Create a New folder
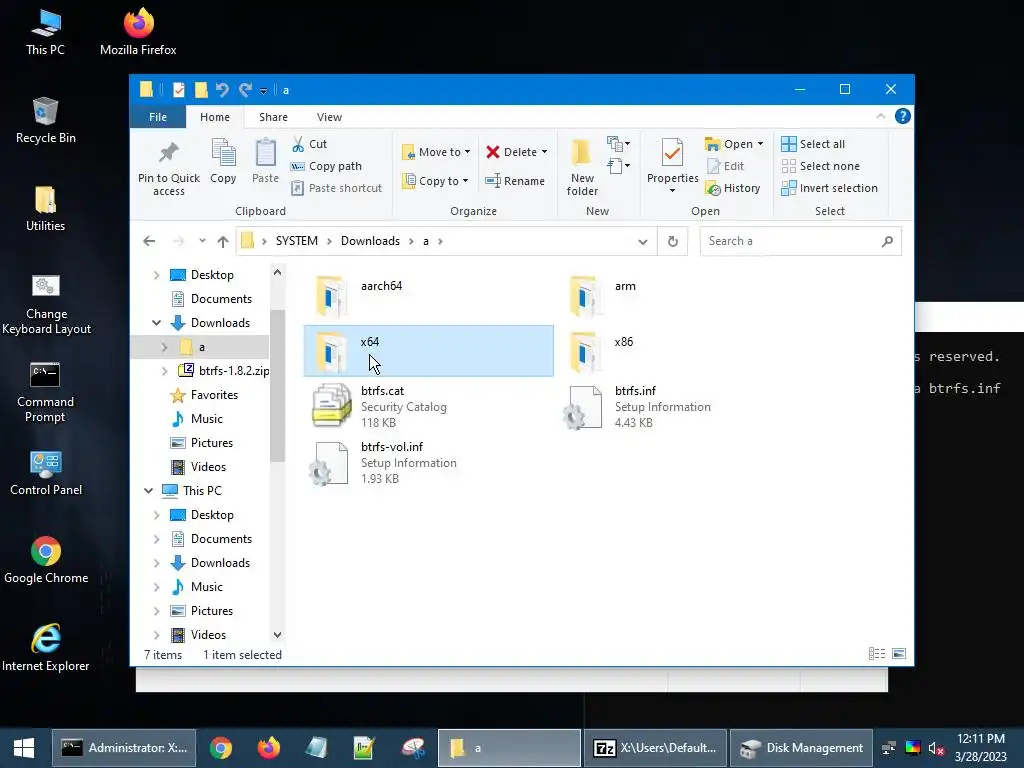 [x=582, y=167]
